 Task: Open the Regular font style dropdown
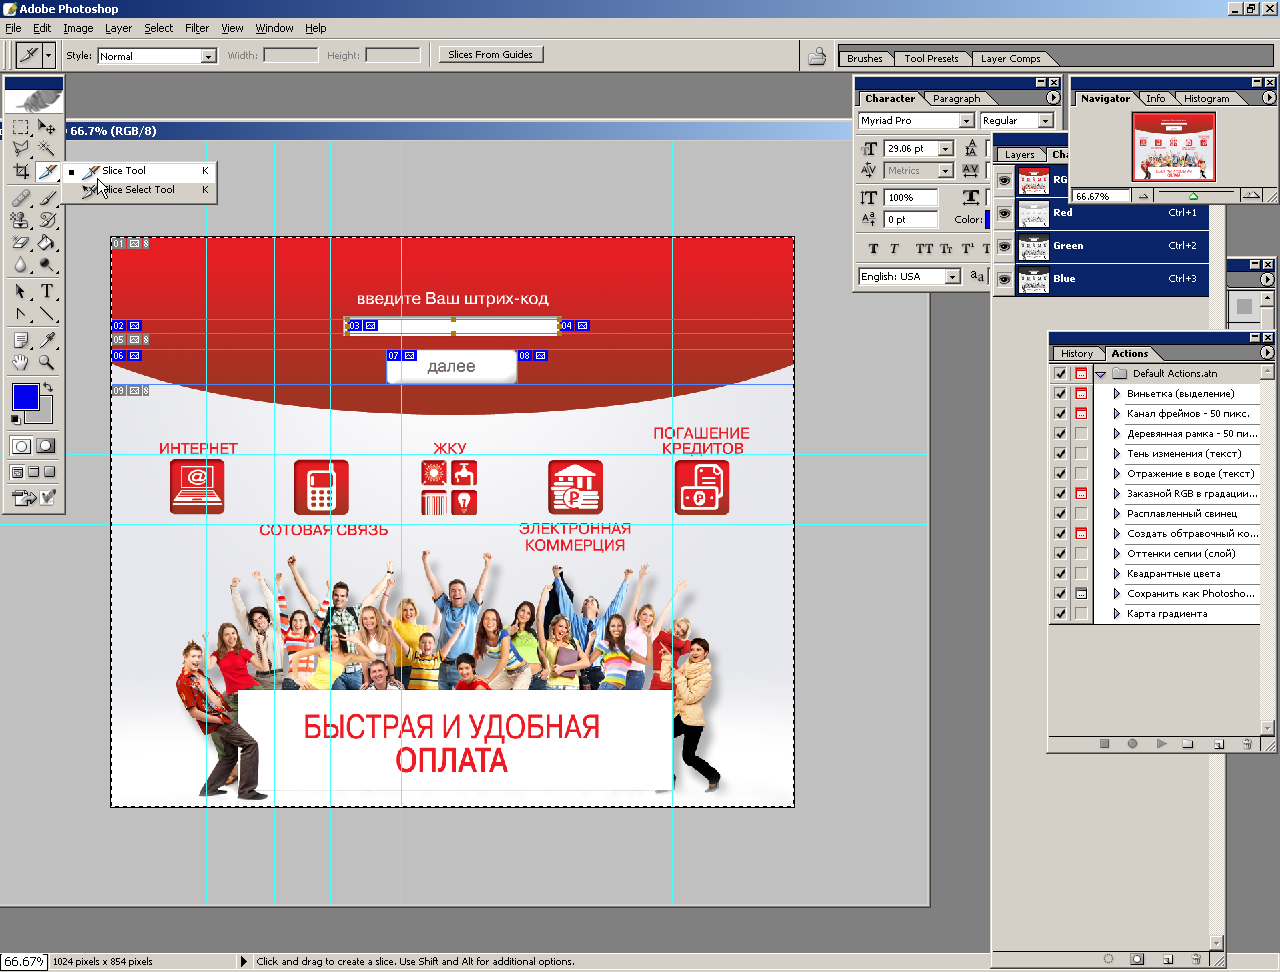pos(1046,121)
